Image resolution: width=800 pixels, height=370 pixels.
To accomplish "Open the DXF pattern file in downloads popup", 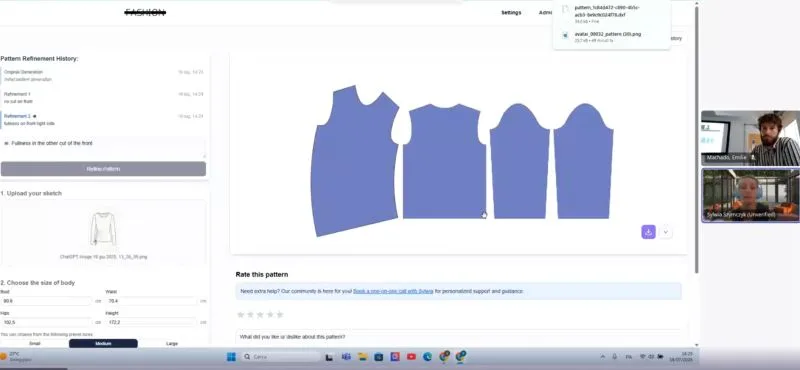I will coord(607,14).
